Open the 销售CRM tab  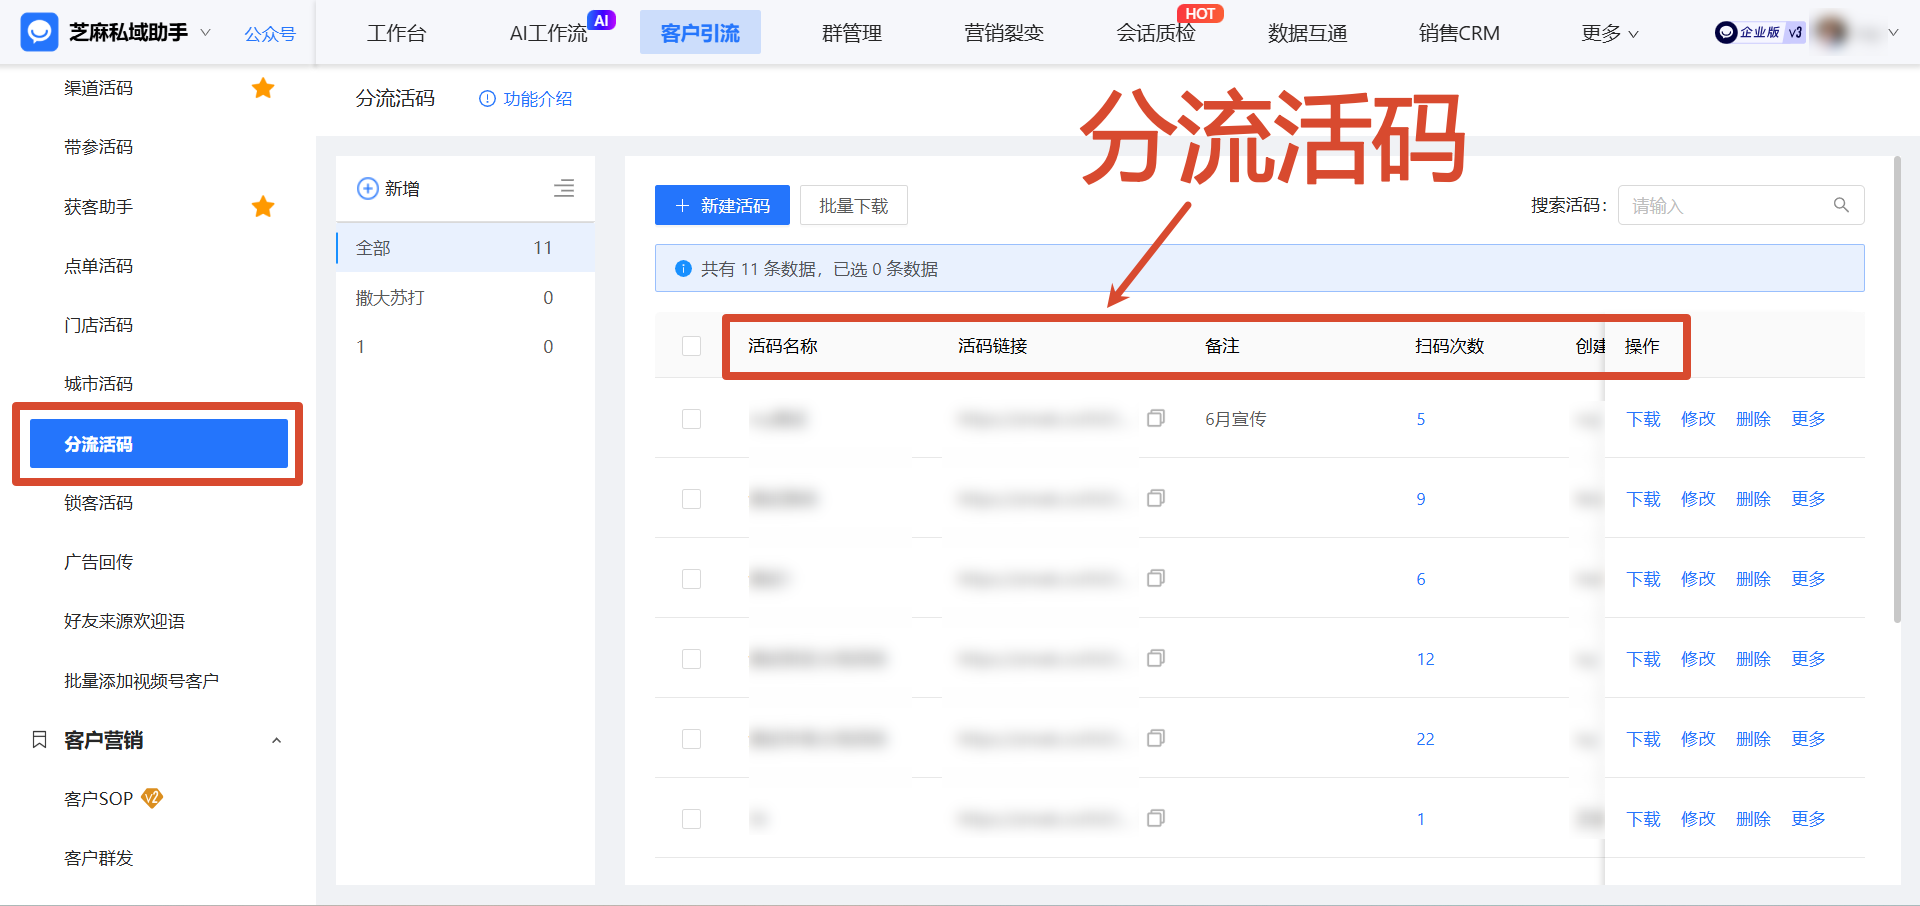point(1459,33)
